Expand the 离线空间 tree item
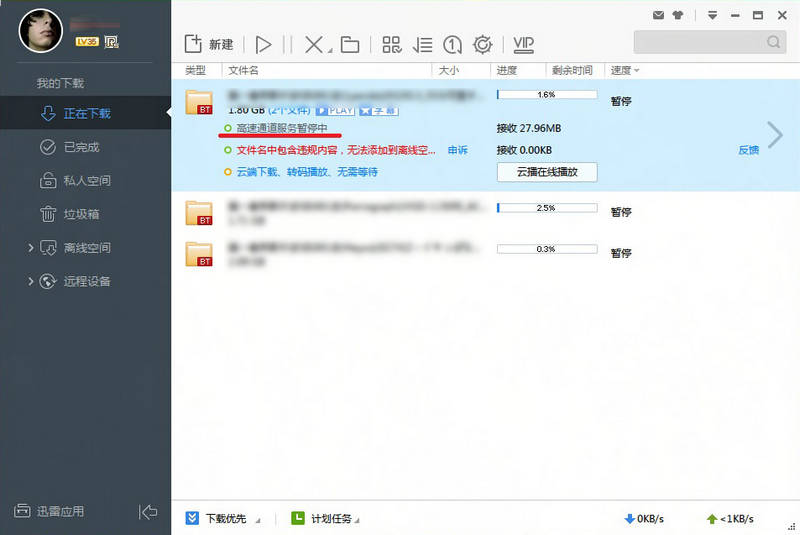This screenshot has height=535, width=800. 31,248
